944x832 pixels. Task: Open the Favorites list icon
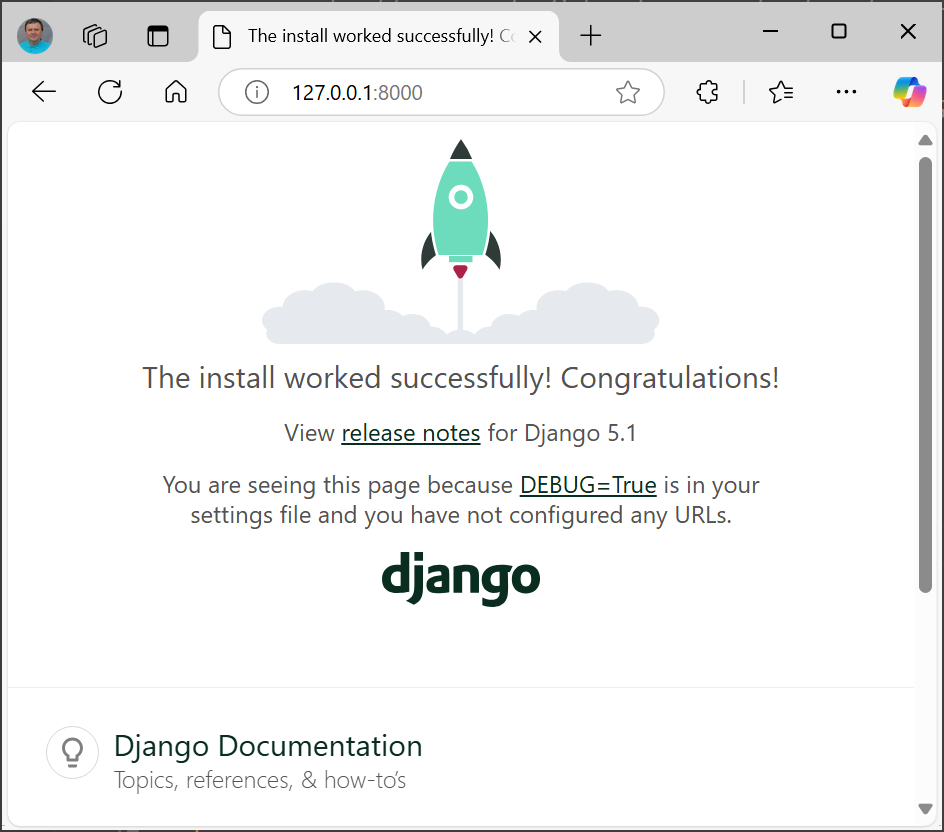pos(781,93)
